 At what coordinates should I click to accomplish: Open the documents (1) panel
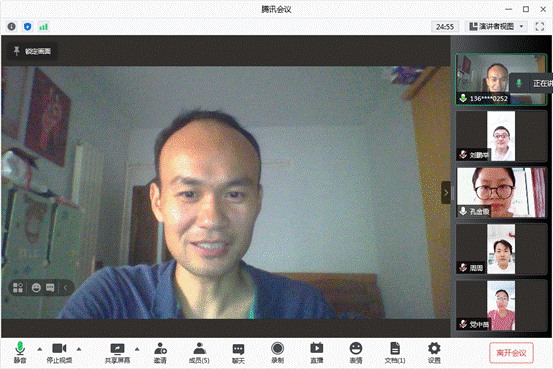[395, 353]
